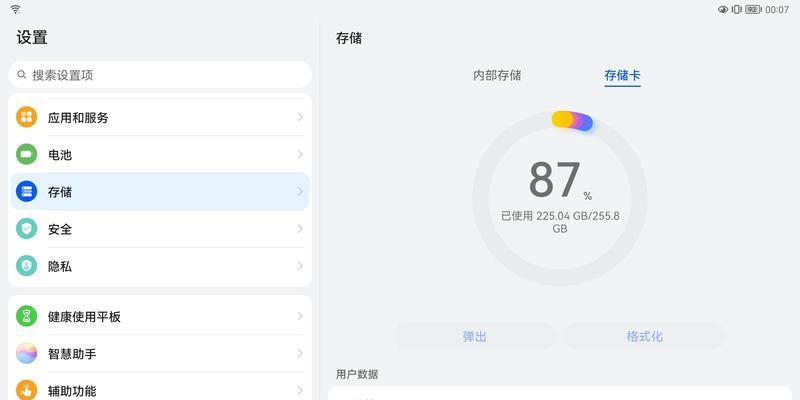Tap the vibrate mode status icon
This screenshot has height=400, width=800.
coord(737,9)
